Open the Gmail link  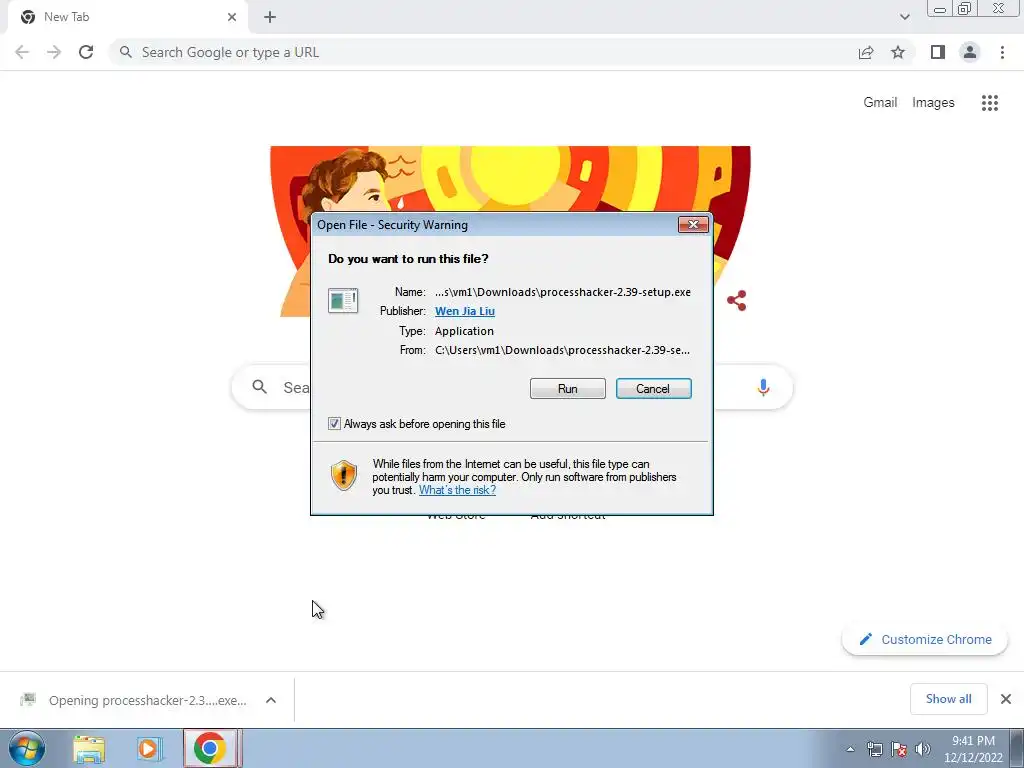point(880,103)
